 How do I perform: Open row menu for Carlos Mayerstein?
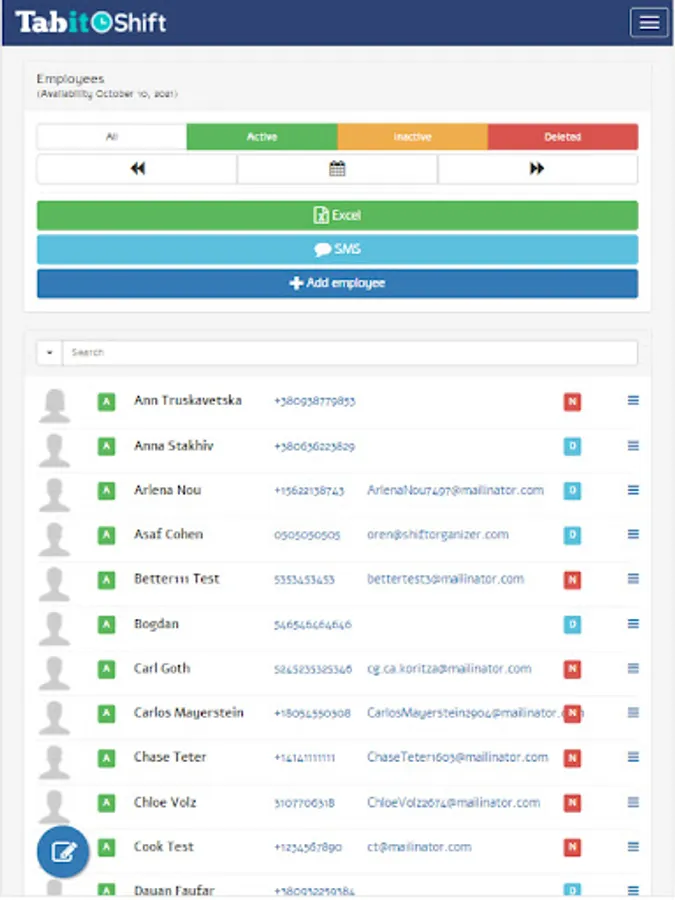tap(633, 712)
